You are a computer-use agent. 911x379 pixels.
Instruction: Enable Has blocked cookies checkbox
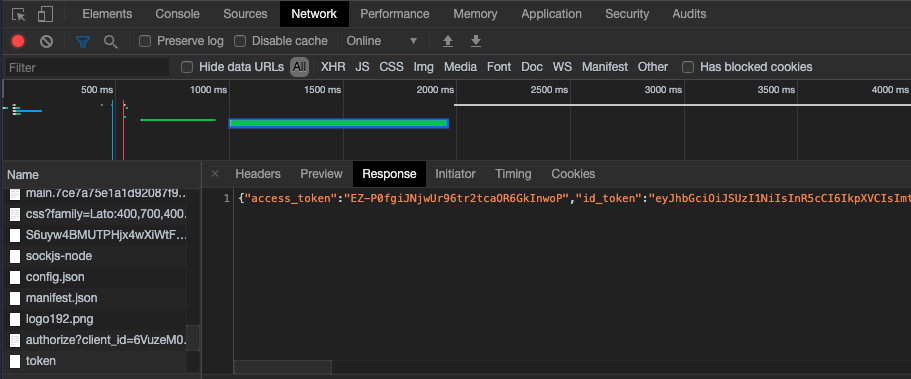click(x=688, y=67)
